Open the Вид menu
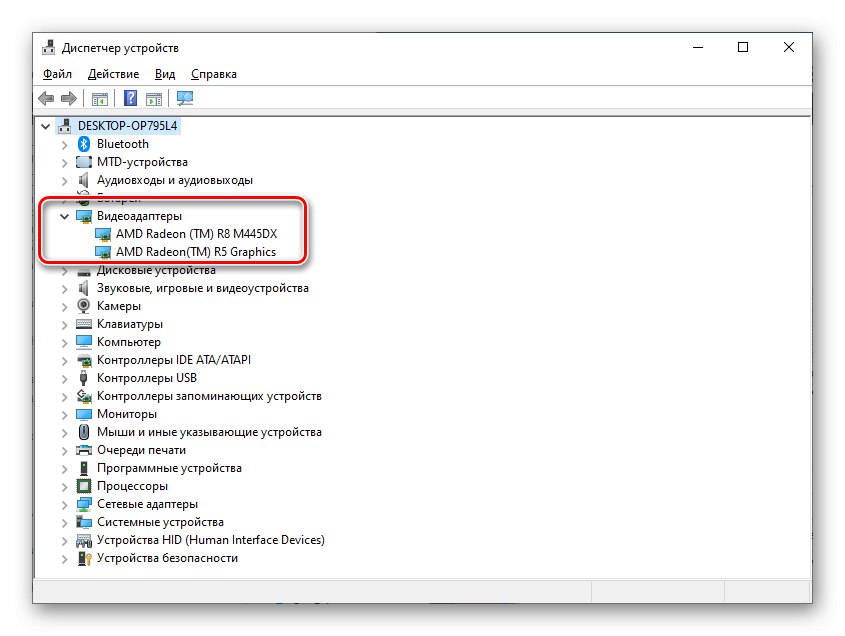Viewport: 845px width, 636px height. click(x=165, y=74)
